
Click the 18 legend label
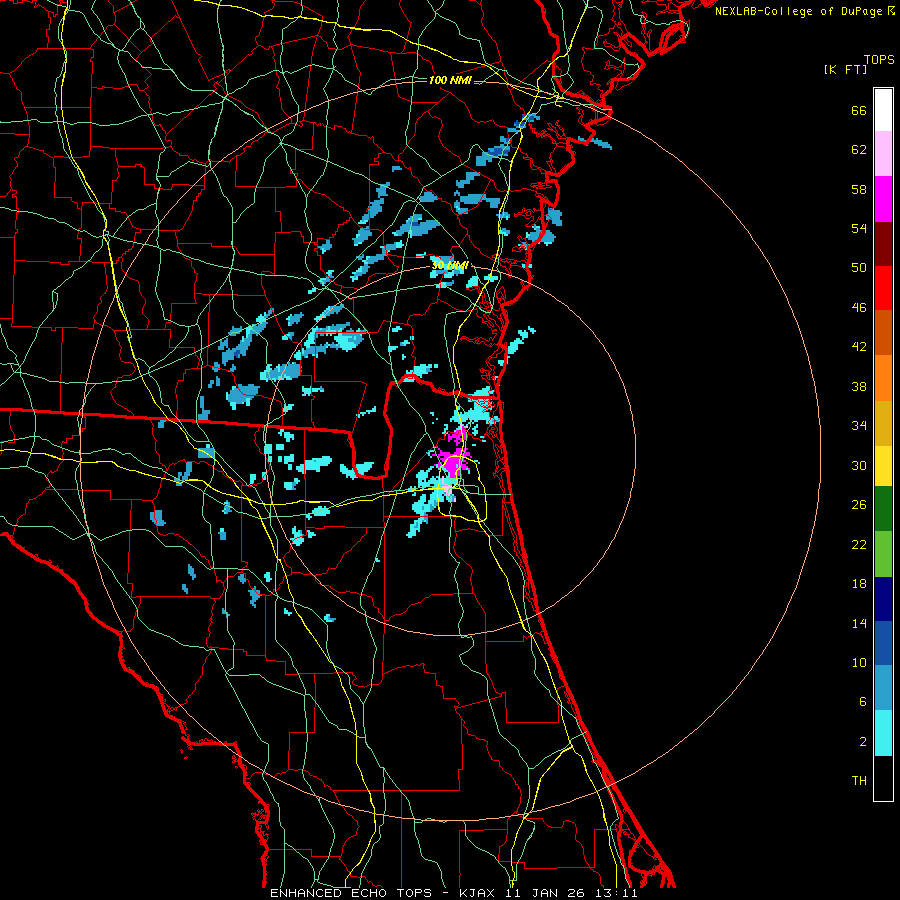point(859,584)
